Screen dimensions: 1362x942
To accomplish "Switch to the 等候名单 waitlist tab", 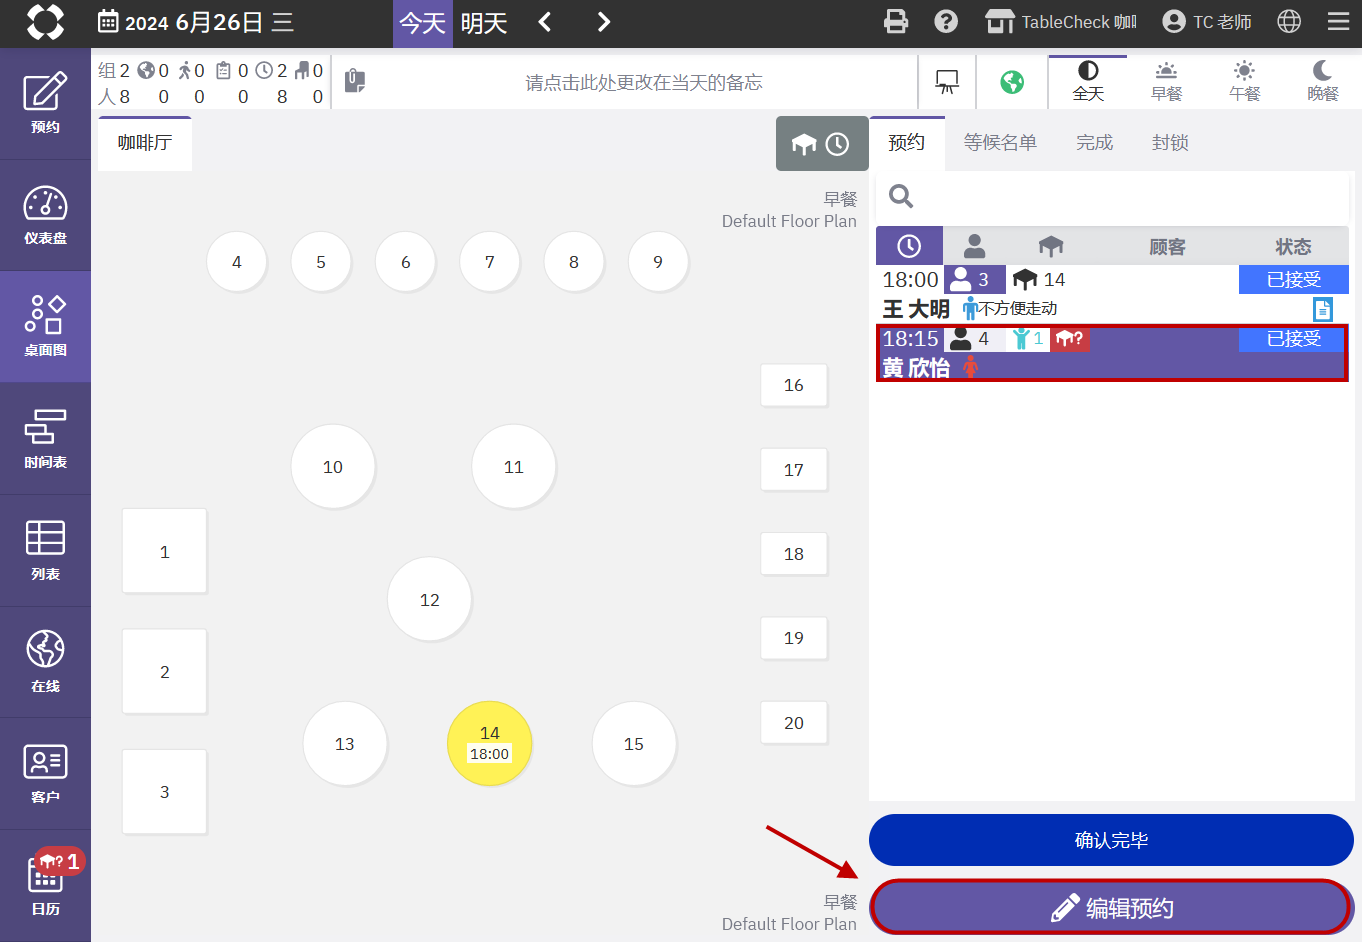I will point(1000,143).
